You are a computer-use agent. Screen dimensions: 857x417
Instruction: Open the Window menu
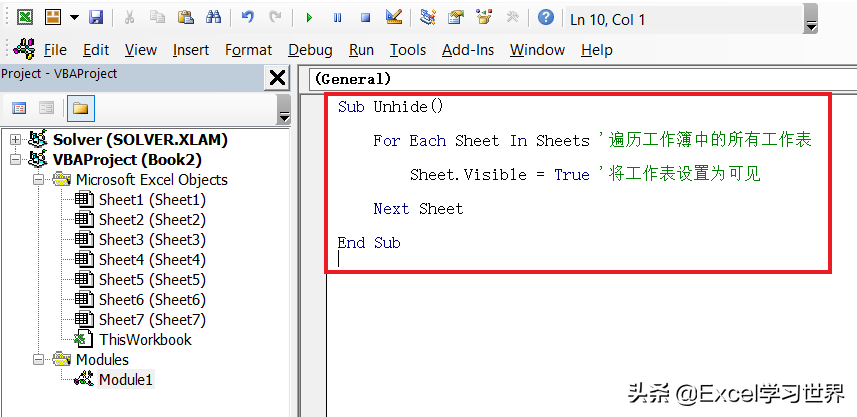click(x=537, y=50)
